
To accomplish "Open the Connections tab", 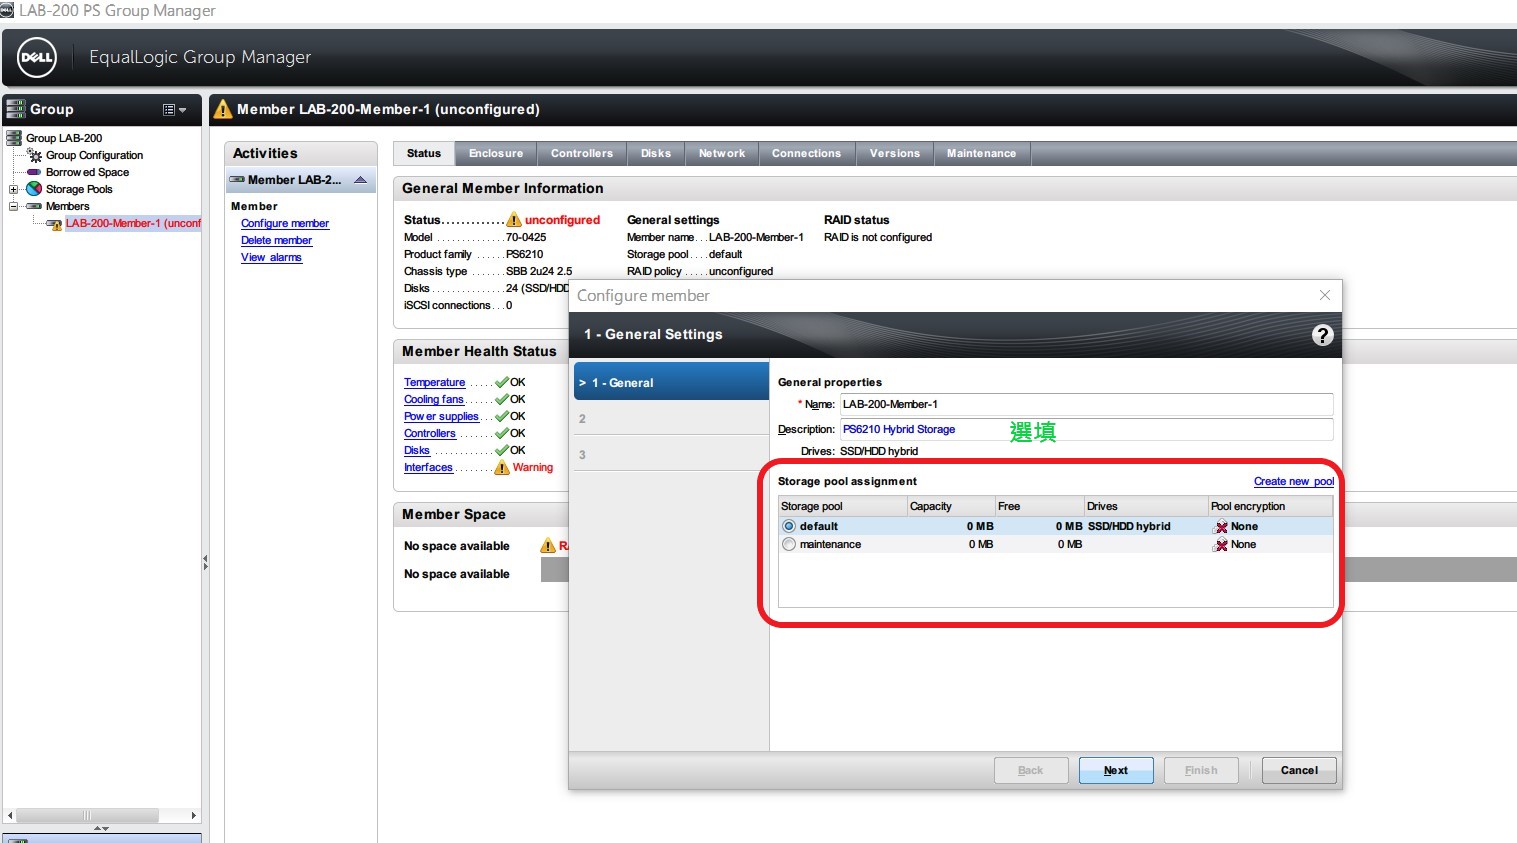I will click(x=806, y=153).
